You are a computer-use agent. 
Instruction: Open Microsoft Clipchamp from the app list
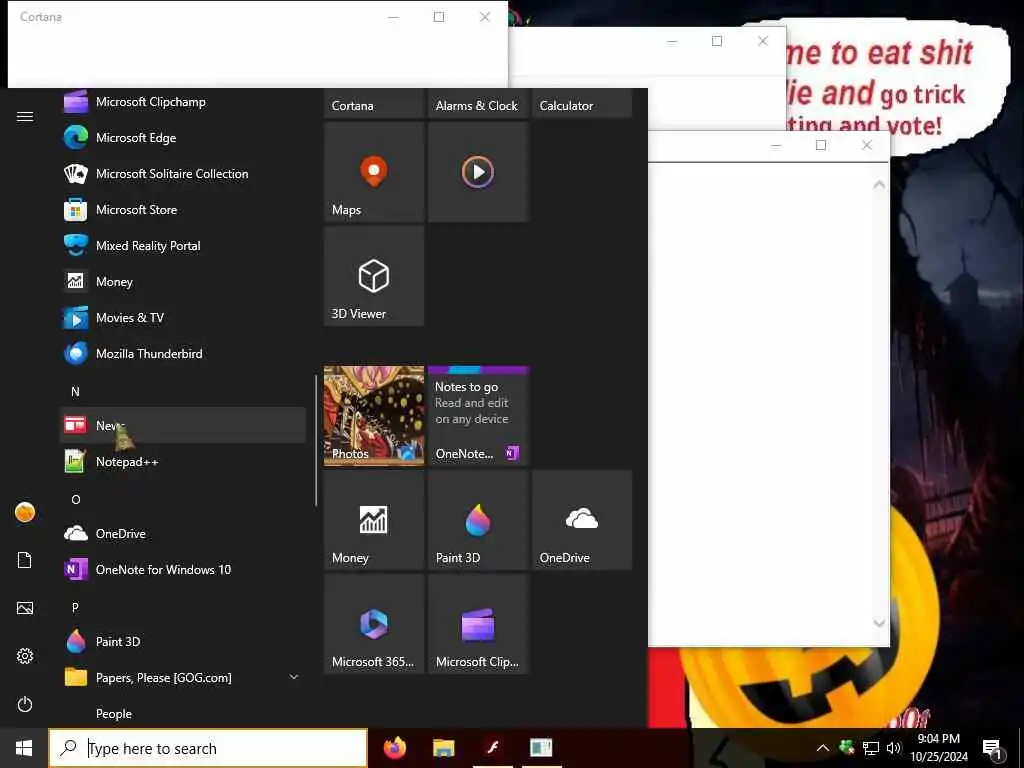pyautogui.click(x=183, y=102)
